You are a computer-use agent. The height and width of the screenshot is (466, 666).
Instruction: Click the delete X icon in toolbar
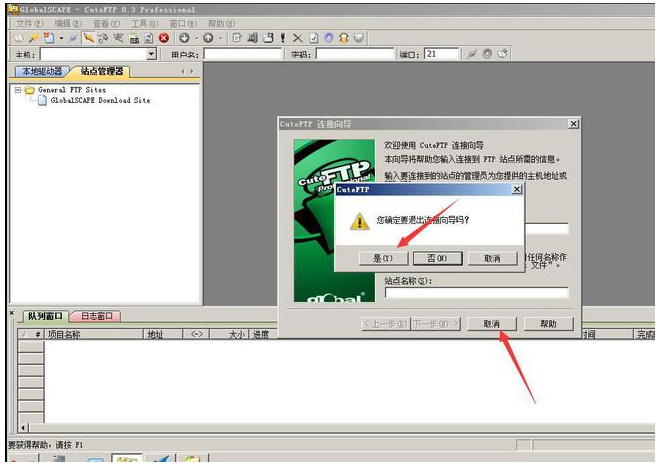(x=297, y=38)
